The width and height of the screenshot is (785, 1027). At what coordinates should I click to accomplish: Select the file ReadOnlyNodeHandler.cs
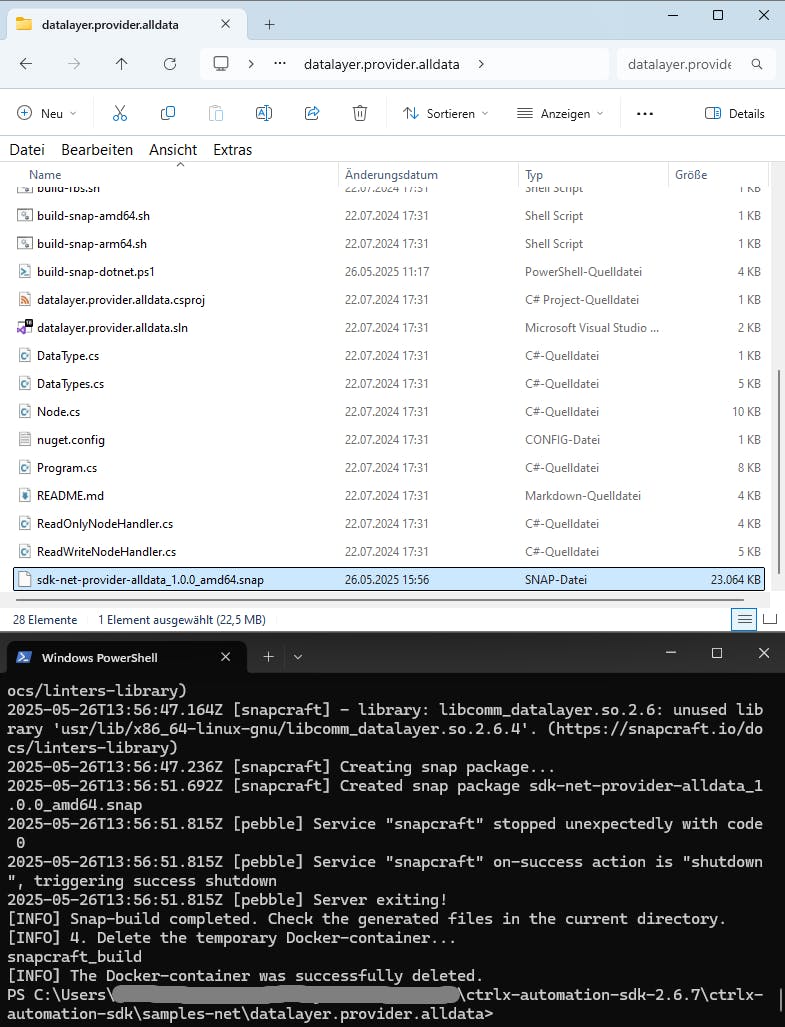tap(389, 523)
